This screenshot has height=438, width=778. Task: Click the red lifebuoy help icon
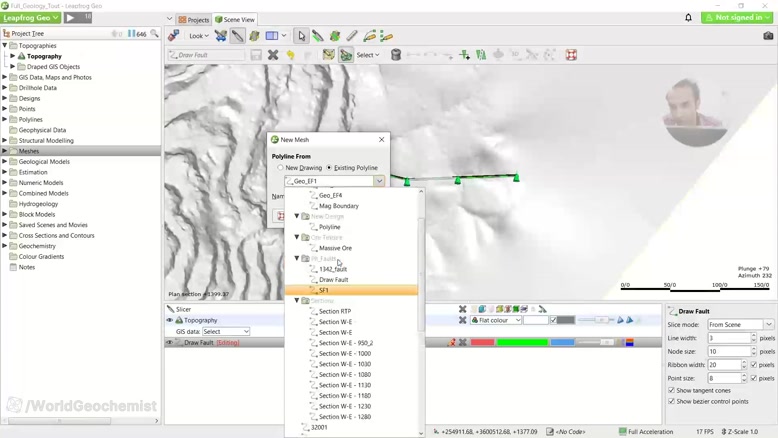[571, 55]
